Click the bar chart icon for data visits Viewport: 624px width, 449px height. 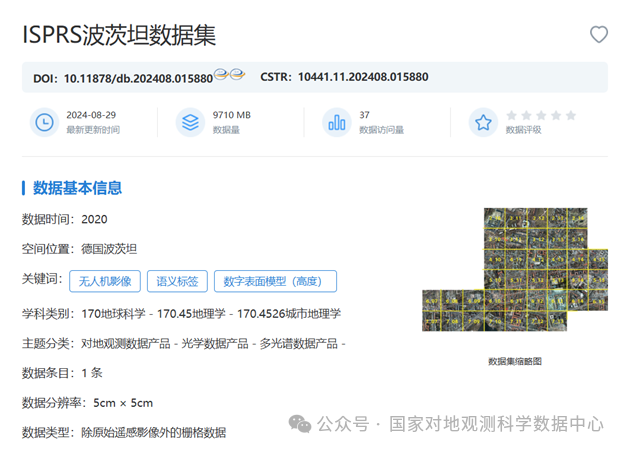point(337,122)
